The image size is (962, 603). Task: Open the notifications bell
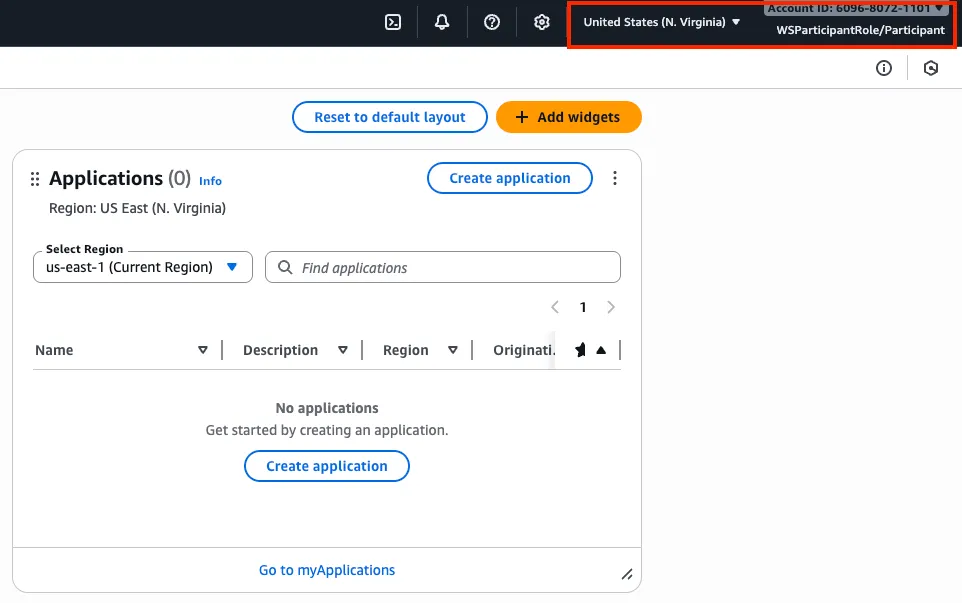[x=442, y=22]
